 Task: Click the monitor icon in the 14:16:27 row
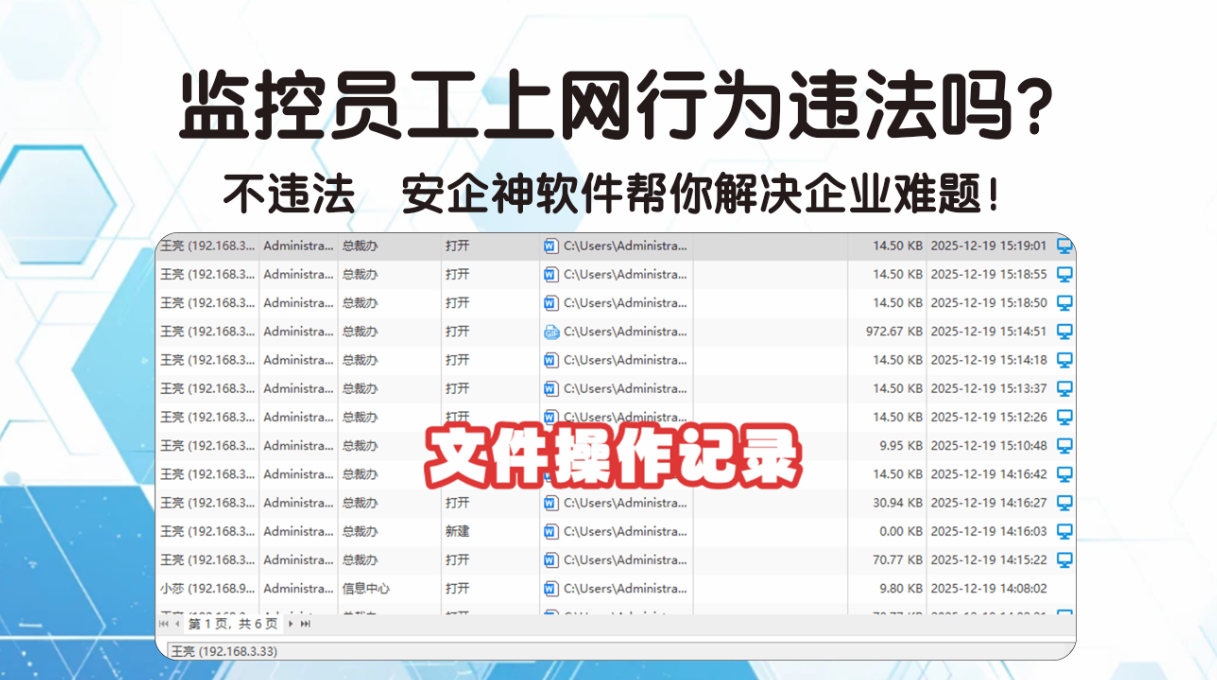(1064, 503)
